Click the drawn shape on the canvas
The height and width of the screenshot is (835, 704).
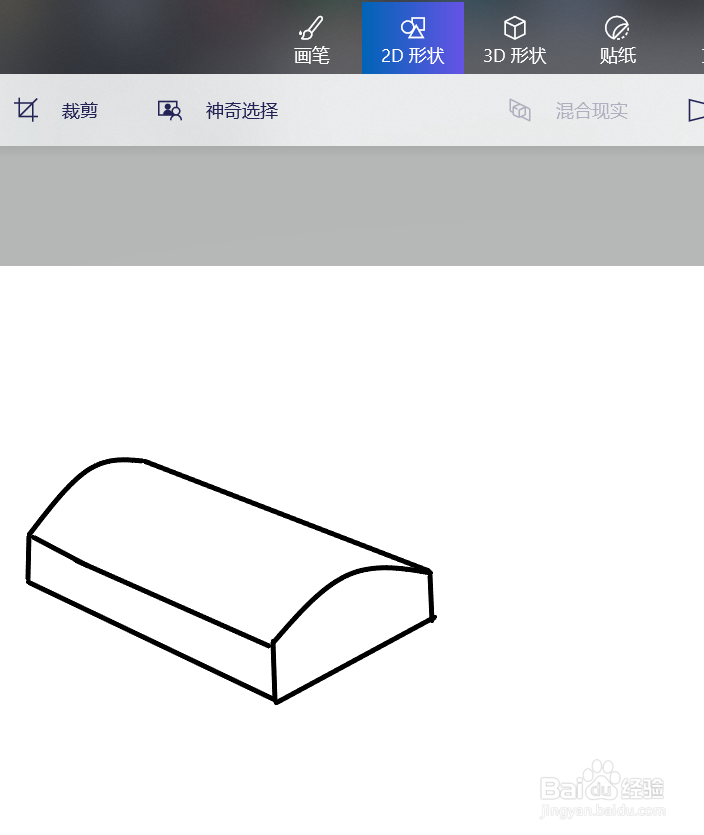(230, 580)
